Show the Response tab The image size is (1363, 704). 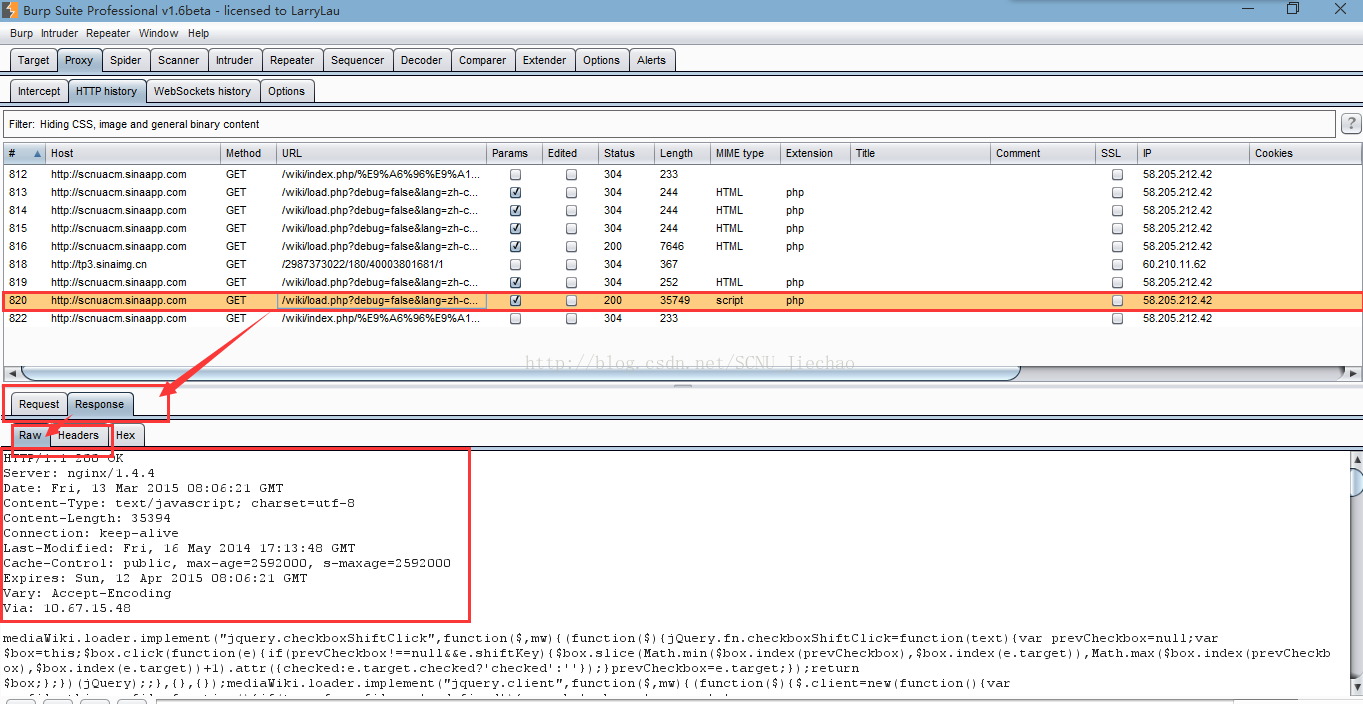(x=100, y=404)
